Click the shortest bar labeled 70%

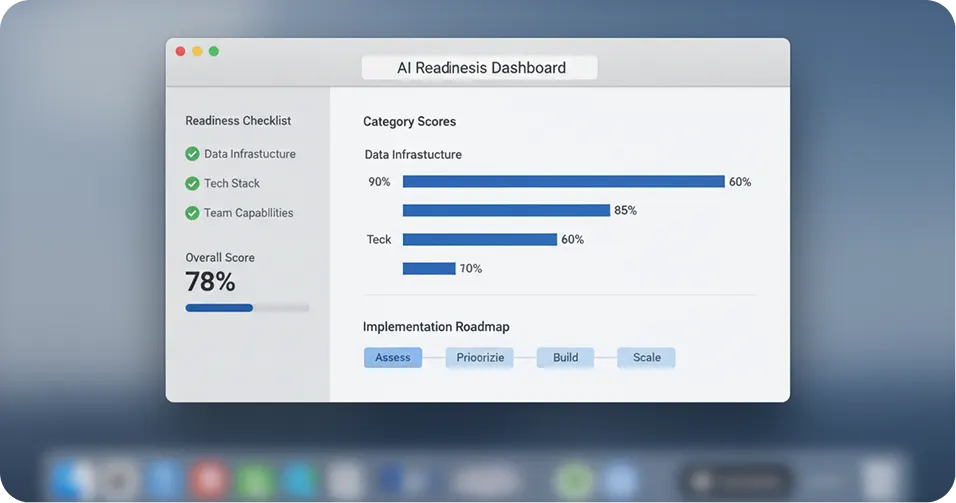pos(429,268)
